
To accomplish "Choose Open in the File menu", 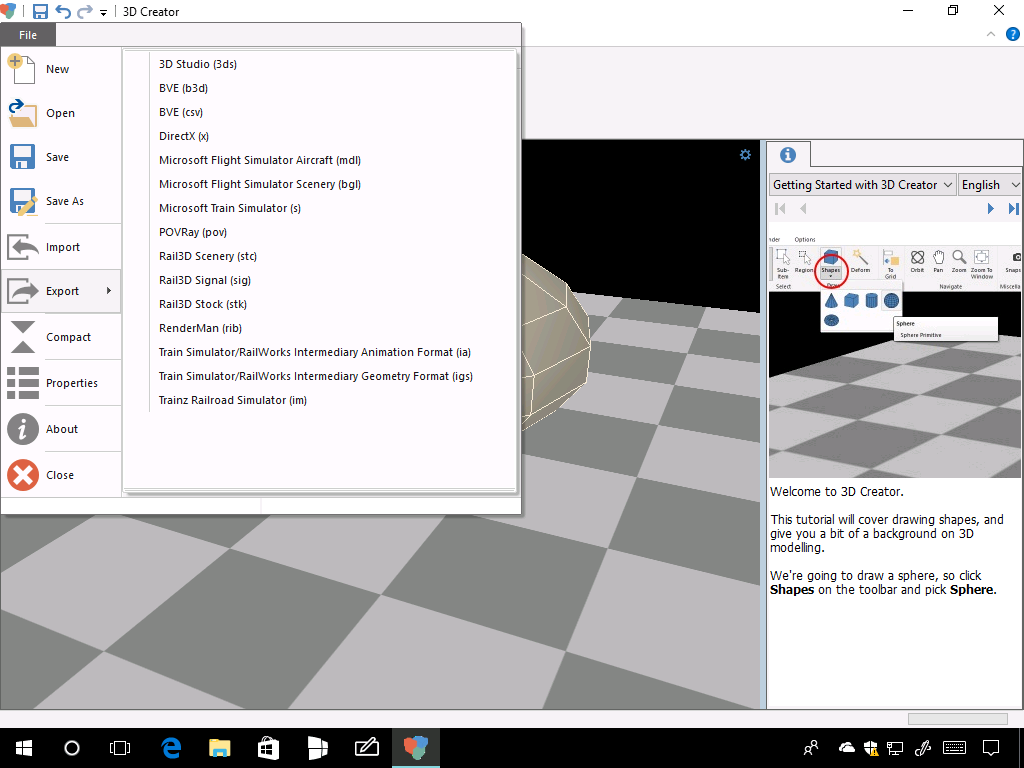I will (x=61, y=113).
